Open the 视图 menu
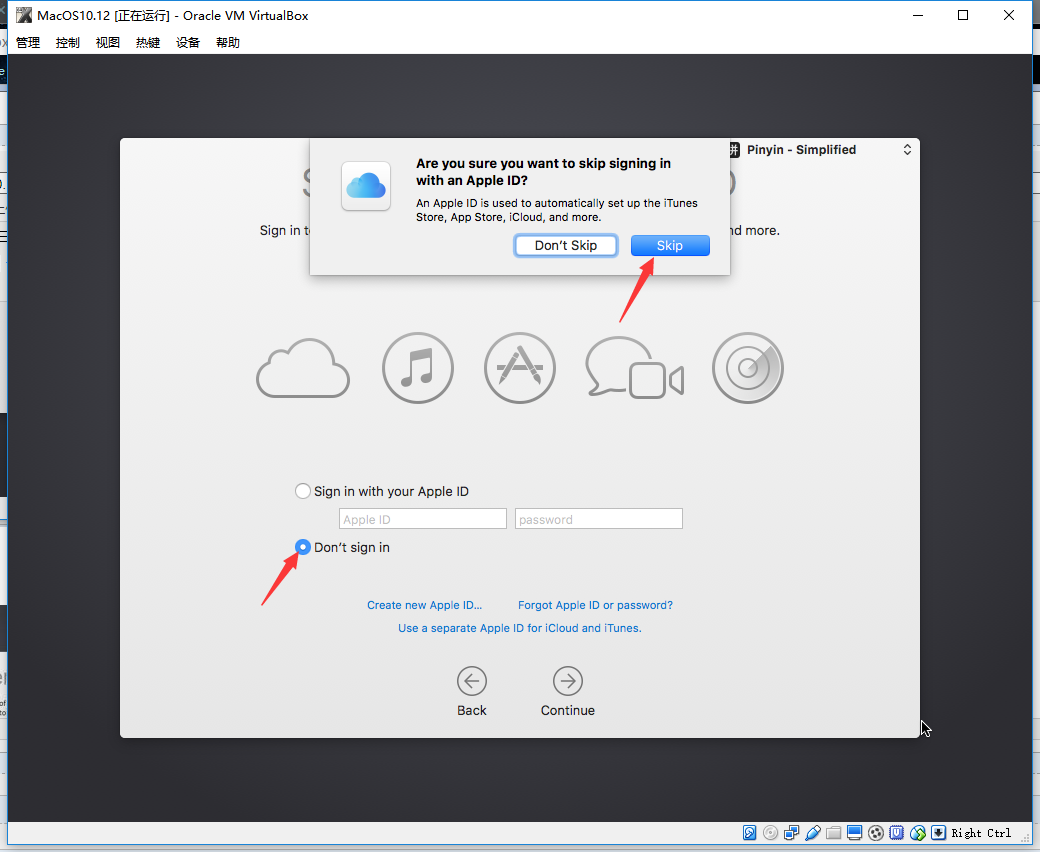Viewport: 1040px width, 852px height. pyautogui.click(x=107, y=42)
